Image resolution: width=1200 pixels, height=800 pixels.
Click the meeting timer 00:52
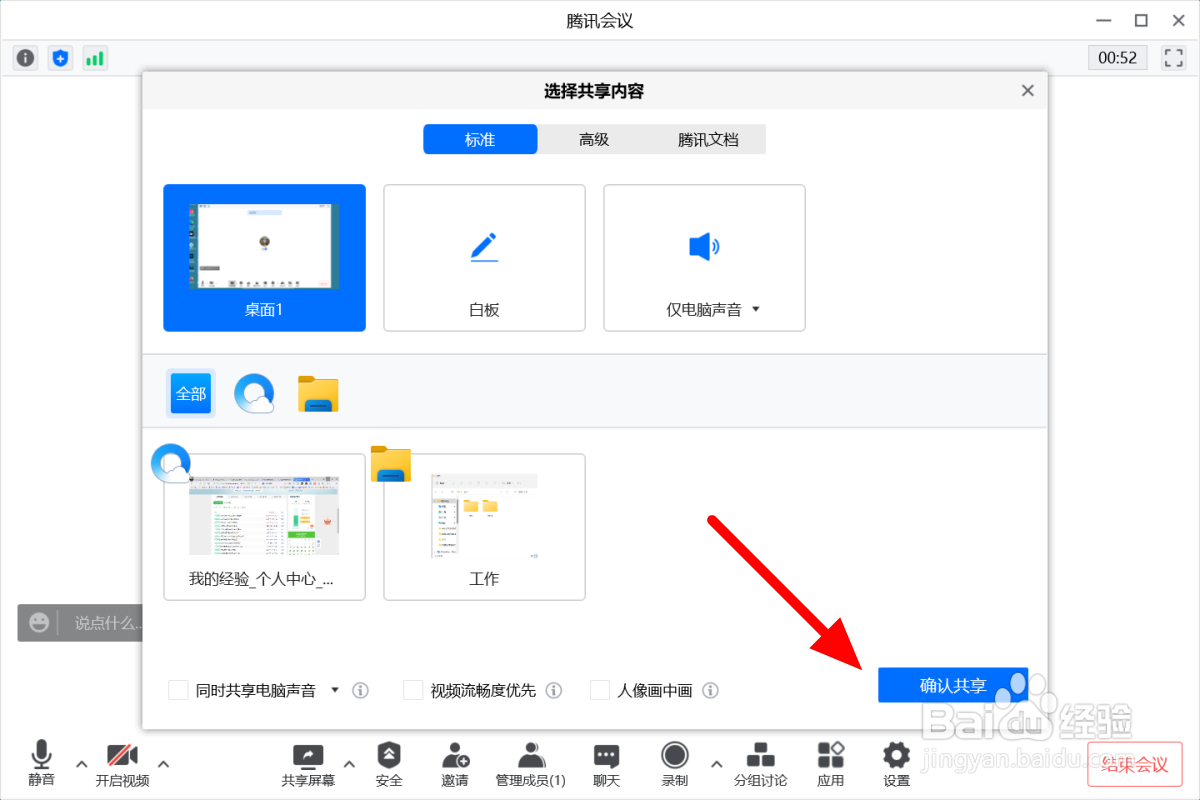pyautogui.click(x=1117, y=58)
